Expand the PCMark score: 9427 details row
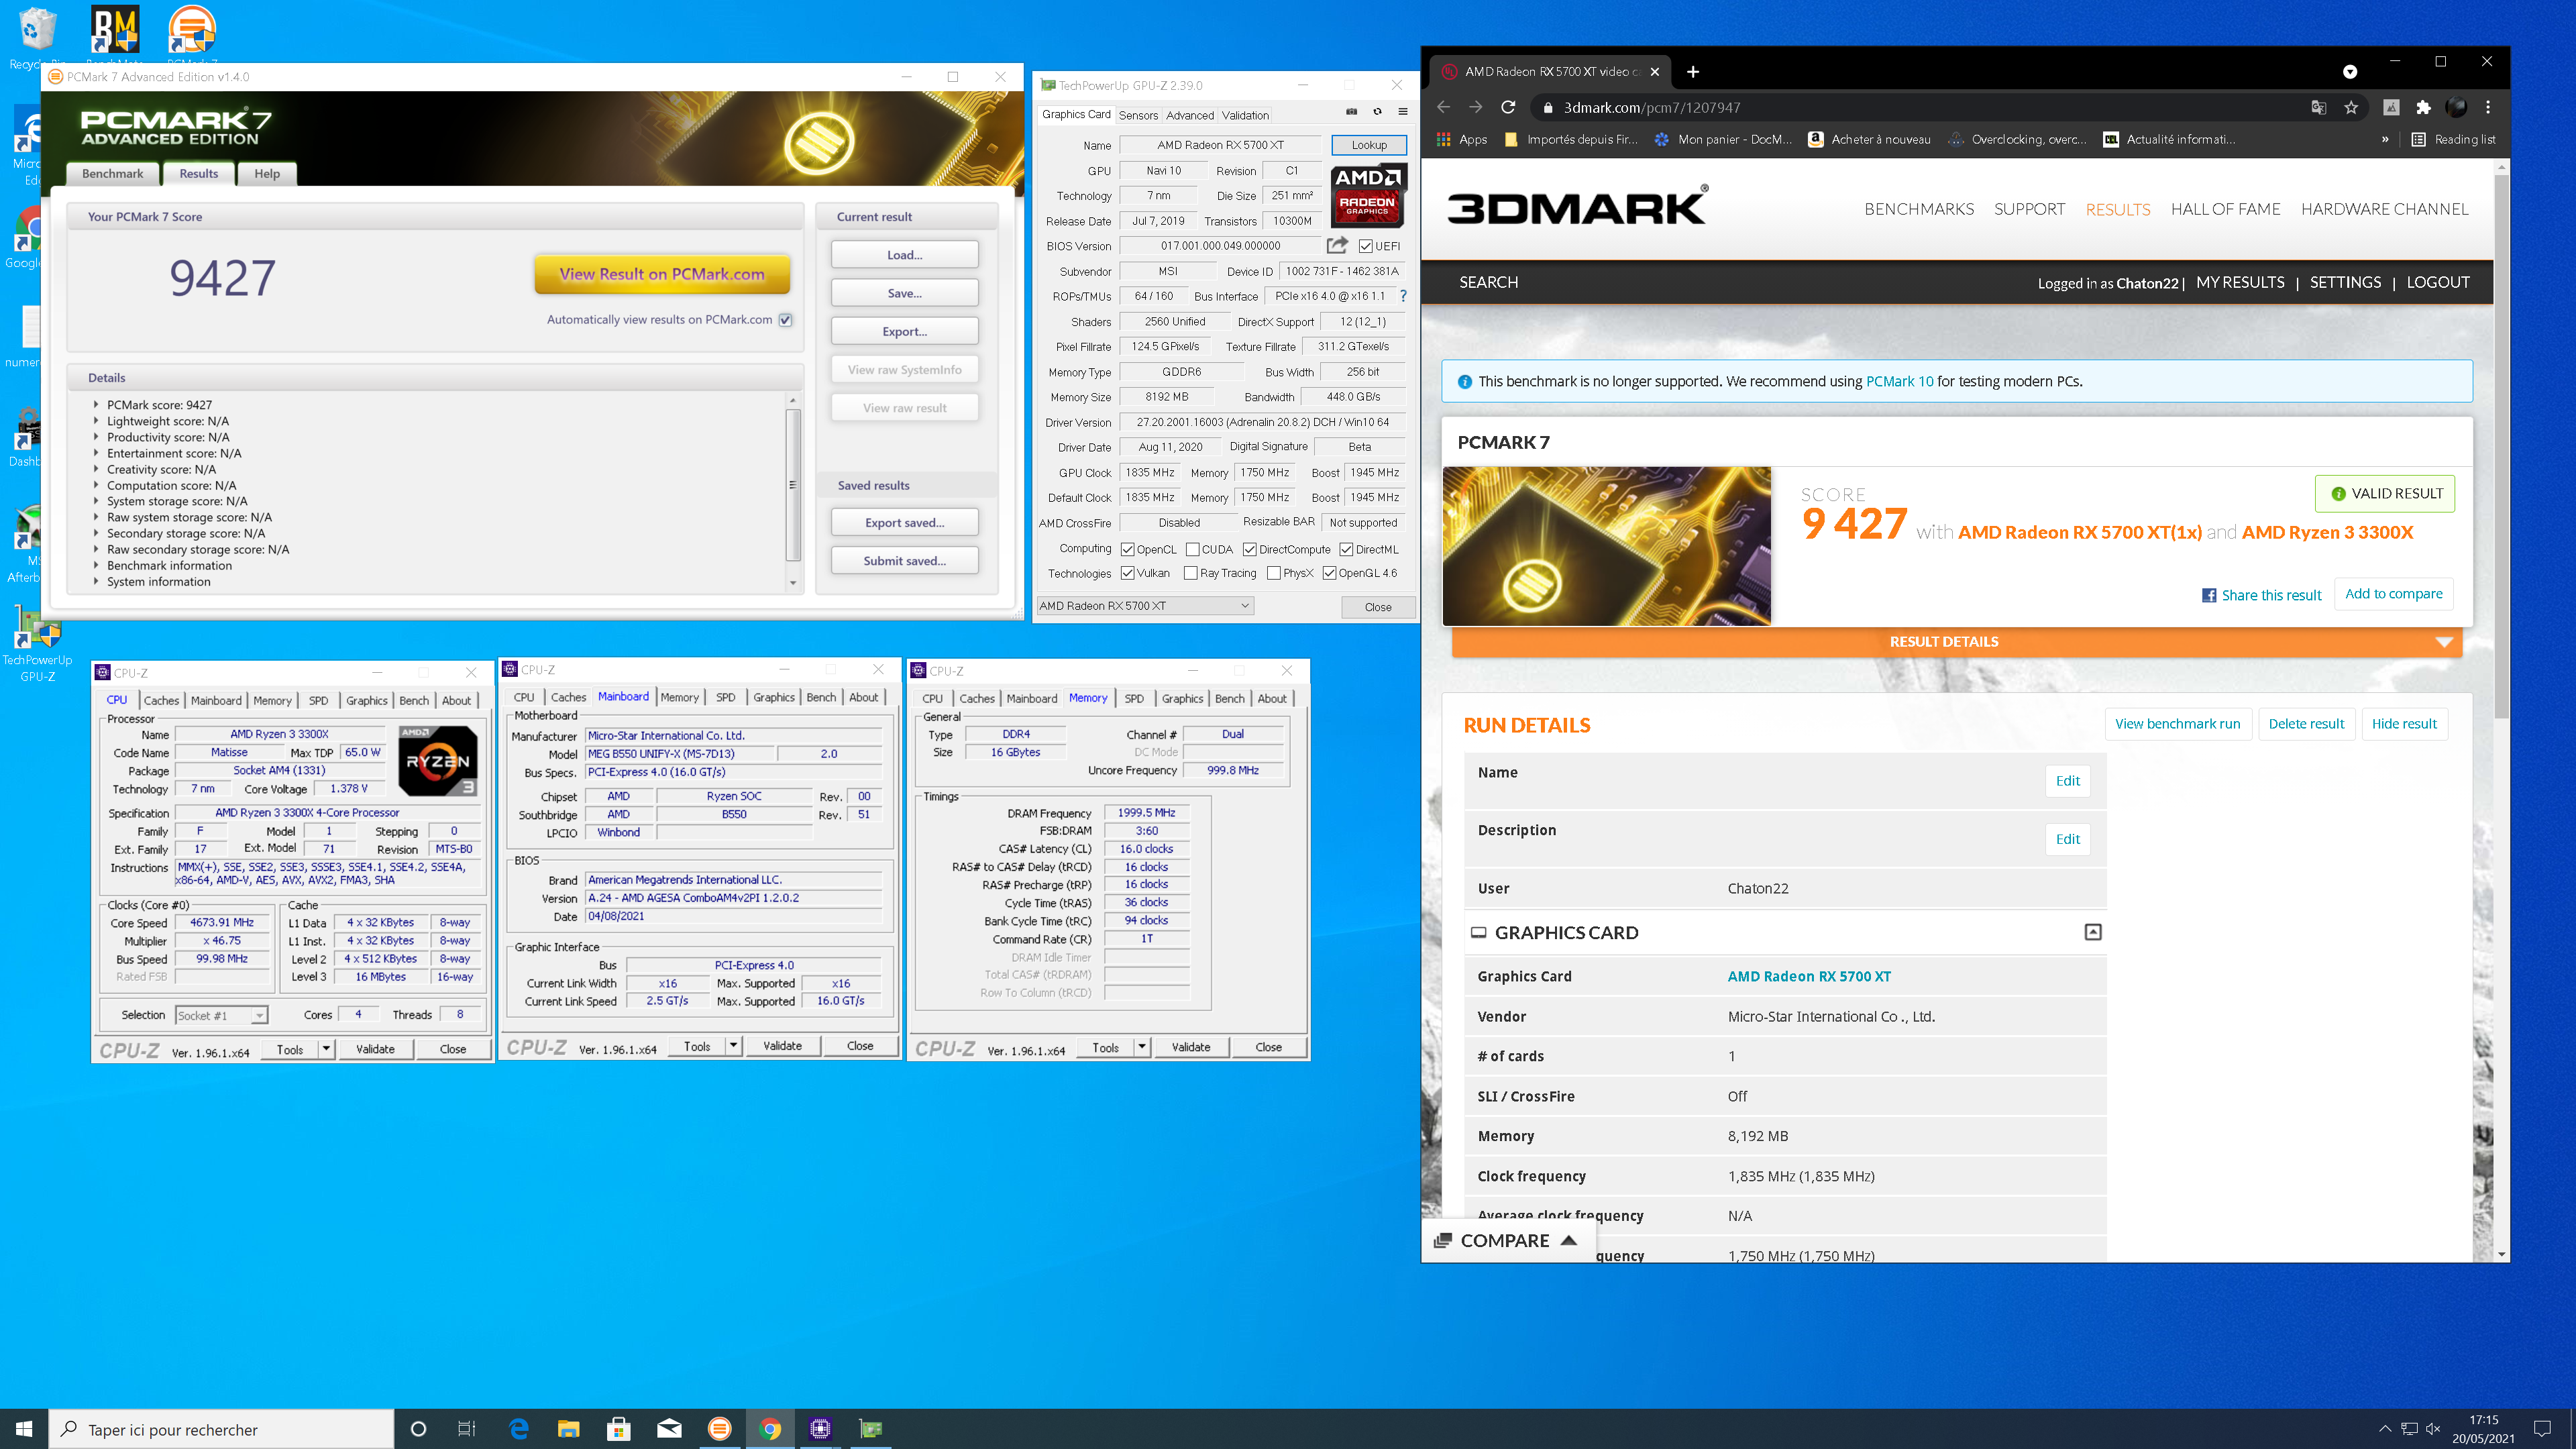 pos(96,405)
